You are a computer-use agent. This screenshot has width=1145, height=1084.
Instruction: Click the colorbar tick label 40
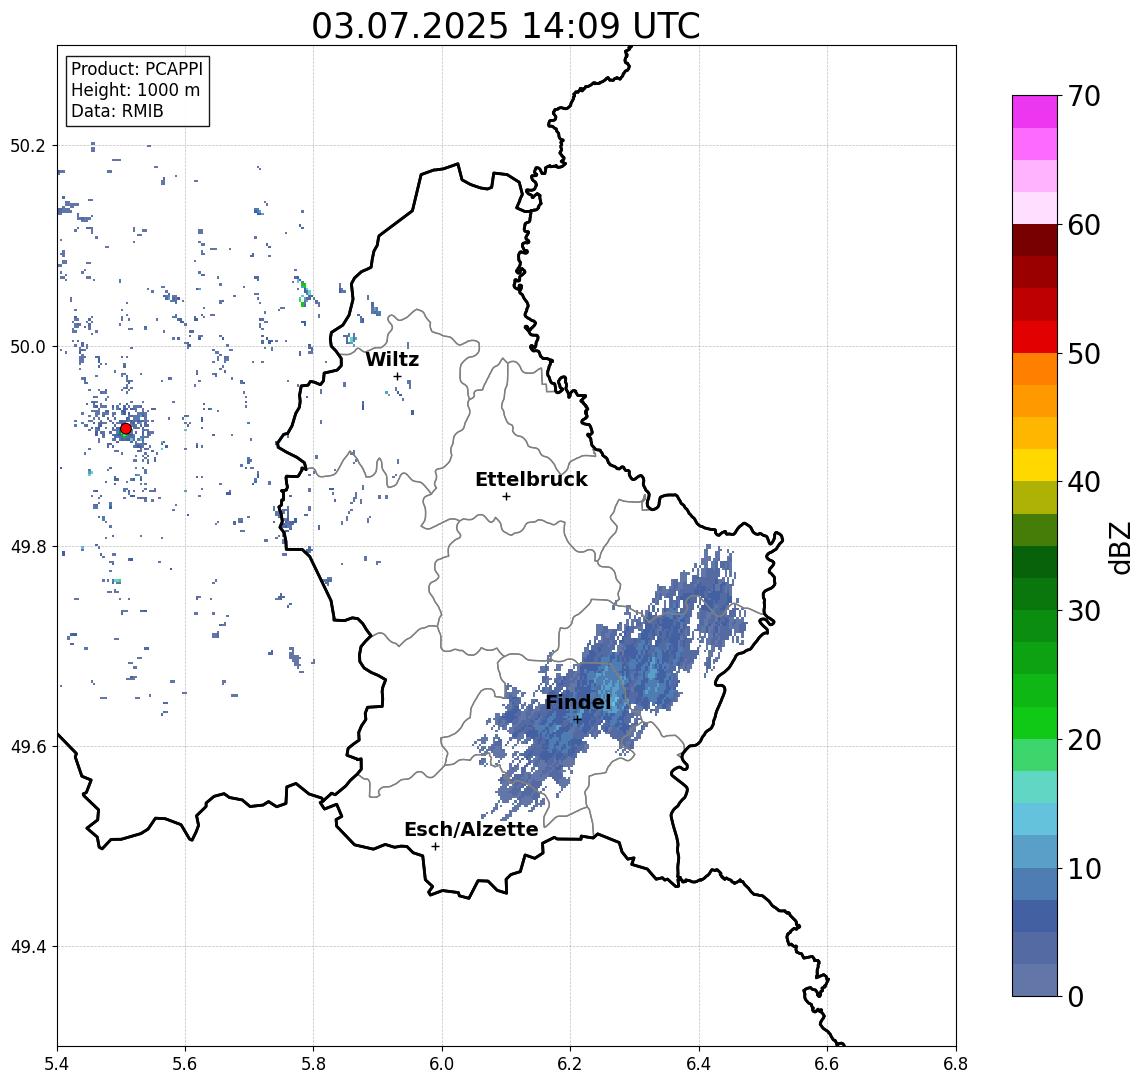(x=1084, y=482)
